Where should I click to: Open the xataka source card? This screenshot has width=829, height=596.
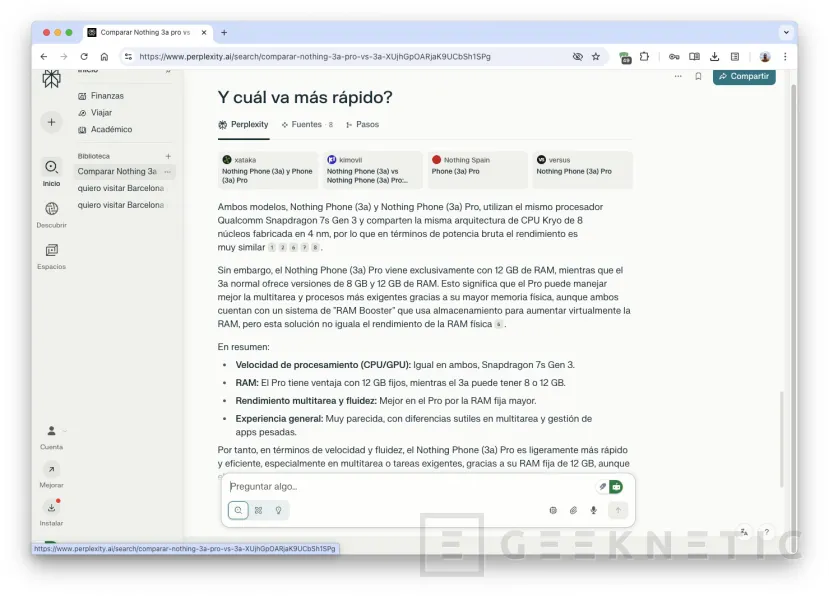click(268, 170)
